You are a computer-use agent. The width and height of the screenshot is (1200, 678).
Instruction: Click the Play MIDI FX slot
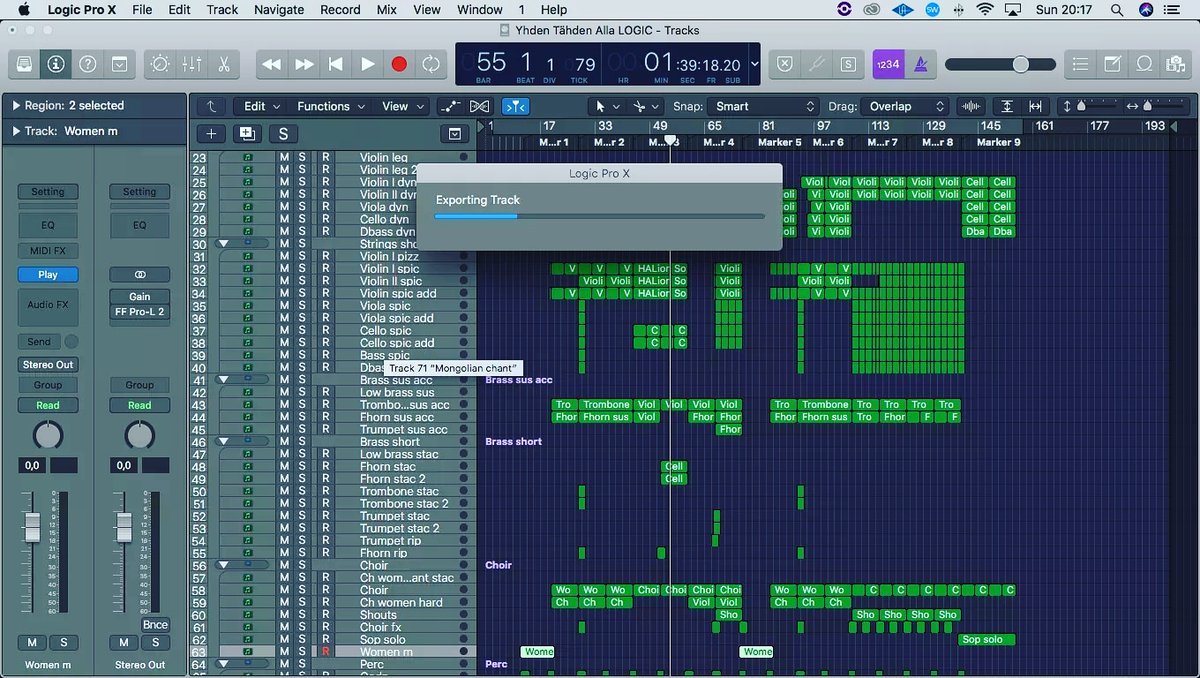click(47, 274)
